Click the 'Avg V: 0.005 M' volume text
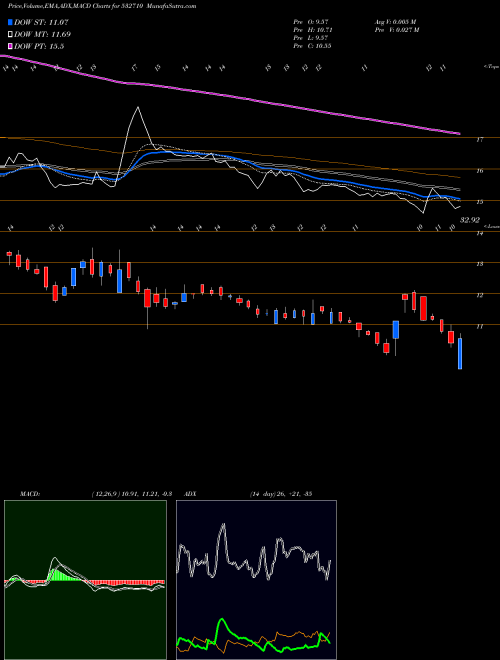The height and width of the screenshot is (660, 500). (395, 21)
